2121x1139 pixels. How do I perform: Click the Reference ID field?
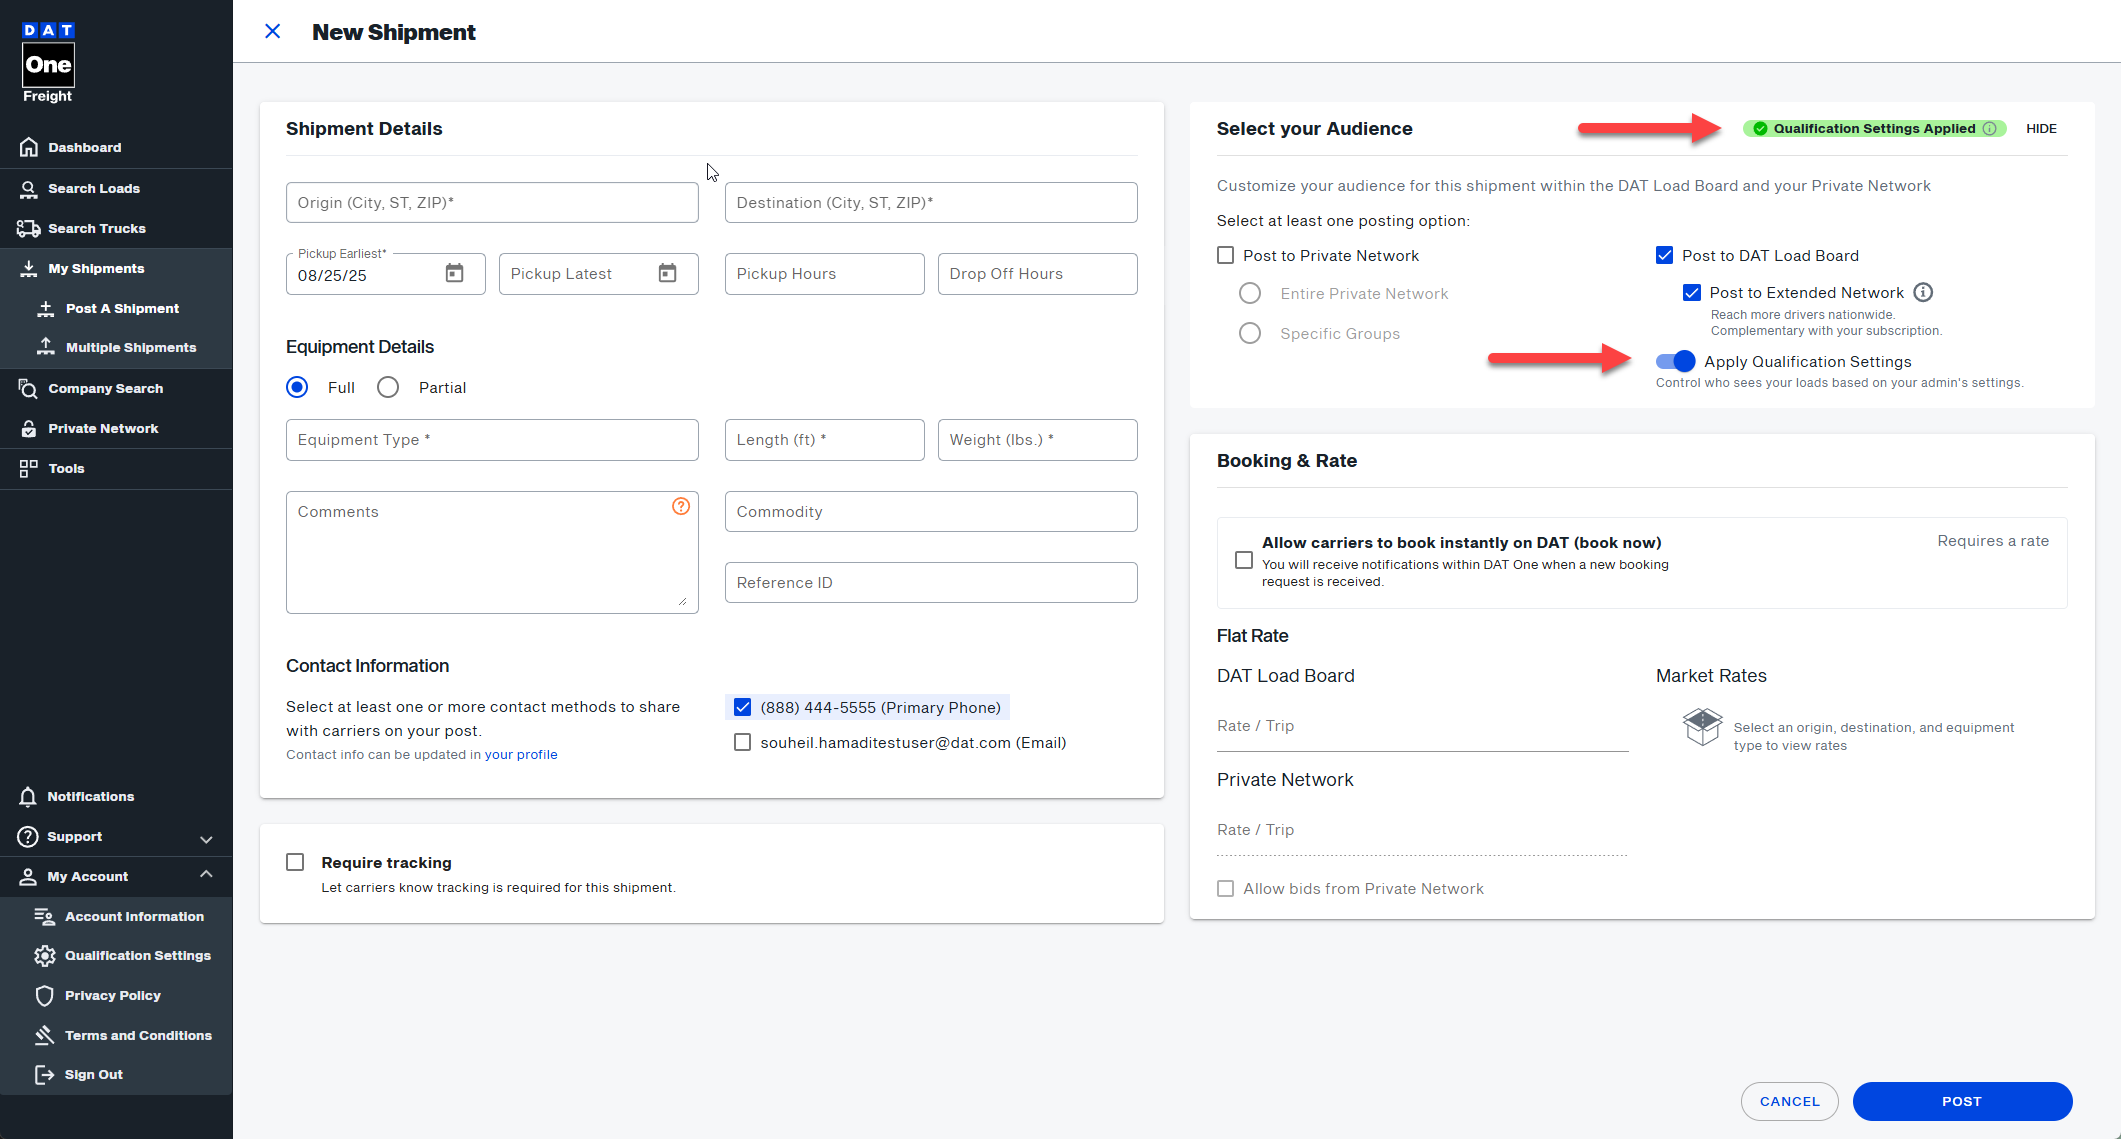931,582
